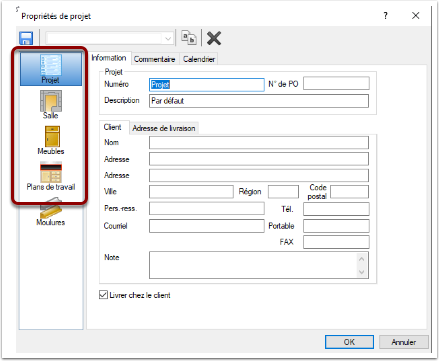Switch to the Commentaire tab
Image resolution: width=439 pixels, height=361 pixels.
[154, 59]
